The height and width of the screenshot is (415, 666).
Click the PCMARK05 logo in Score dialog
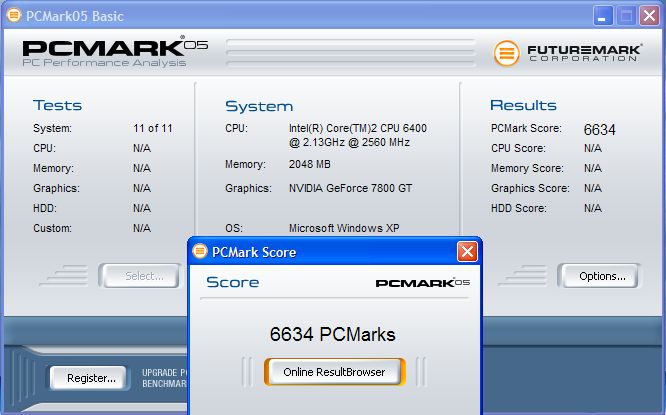click(423, 282)
